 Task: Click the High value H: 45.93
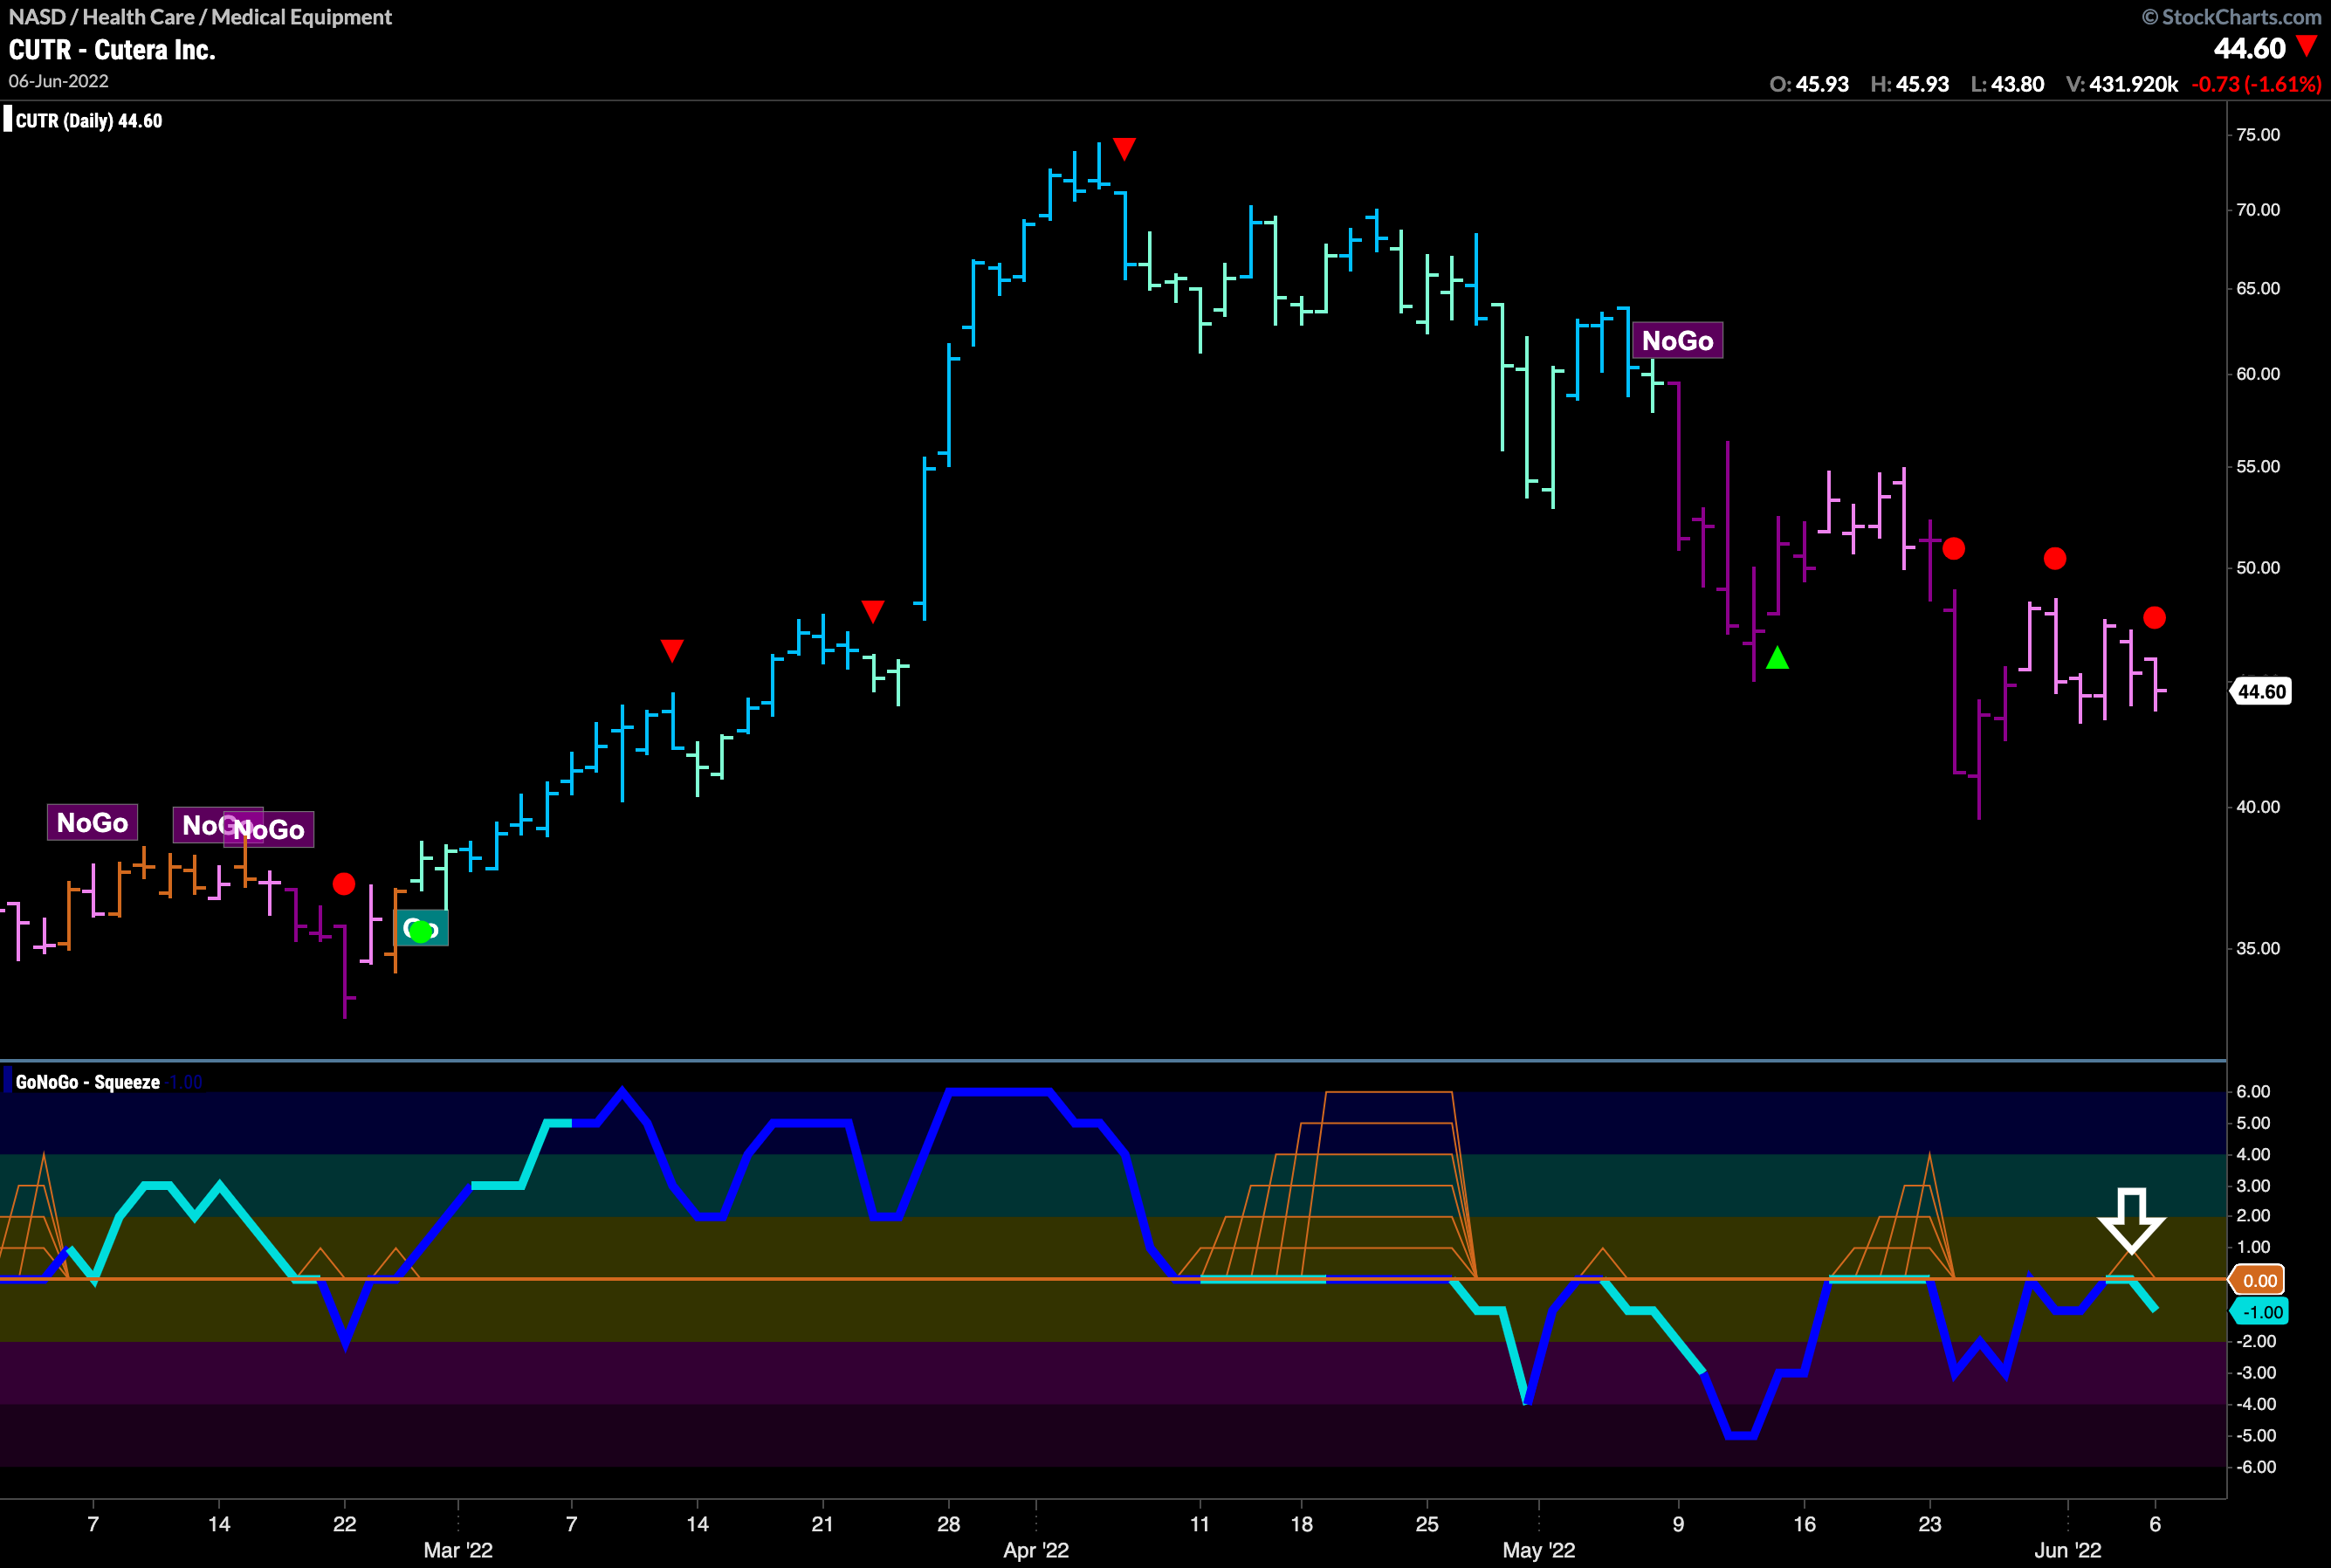1910,84
